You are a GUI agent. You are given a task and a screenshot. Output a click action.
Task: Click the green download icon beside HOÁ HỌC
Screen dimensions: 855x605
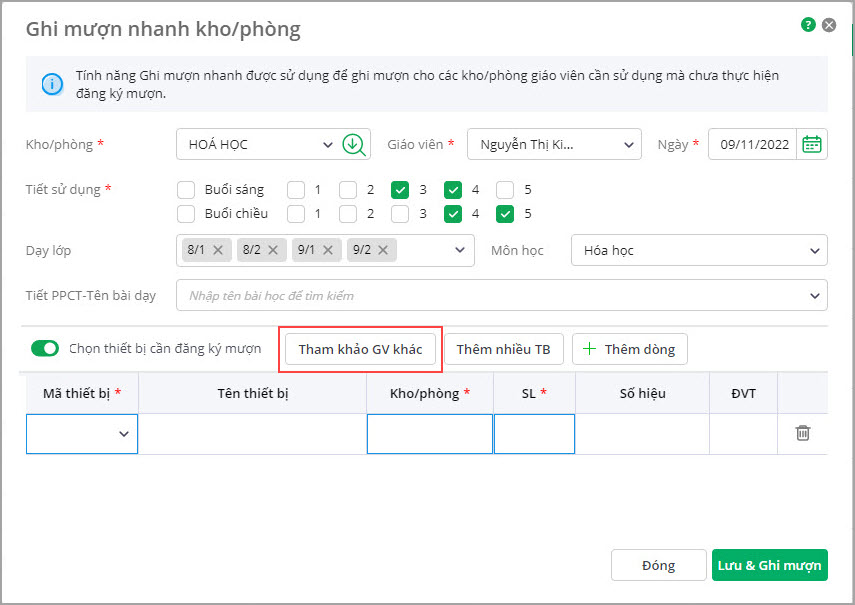point(353,144)
